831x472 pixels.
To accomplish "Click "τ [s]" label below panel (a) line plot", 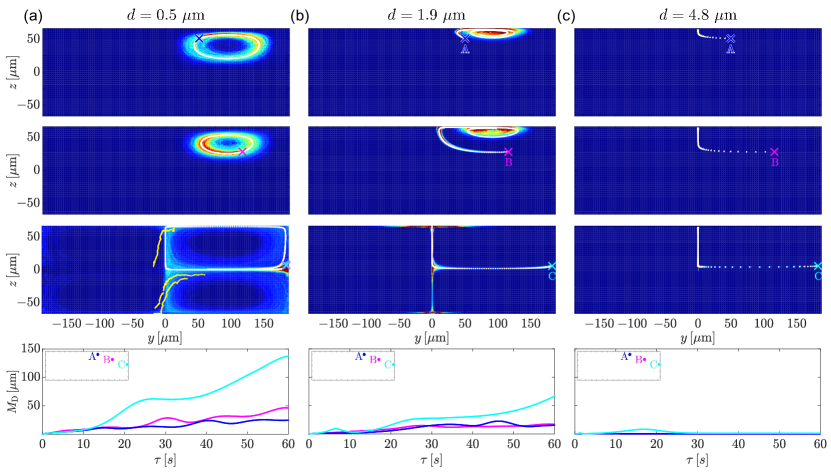I will click(165, 460).
